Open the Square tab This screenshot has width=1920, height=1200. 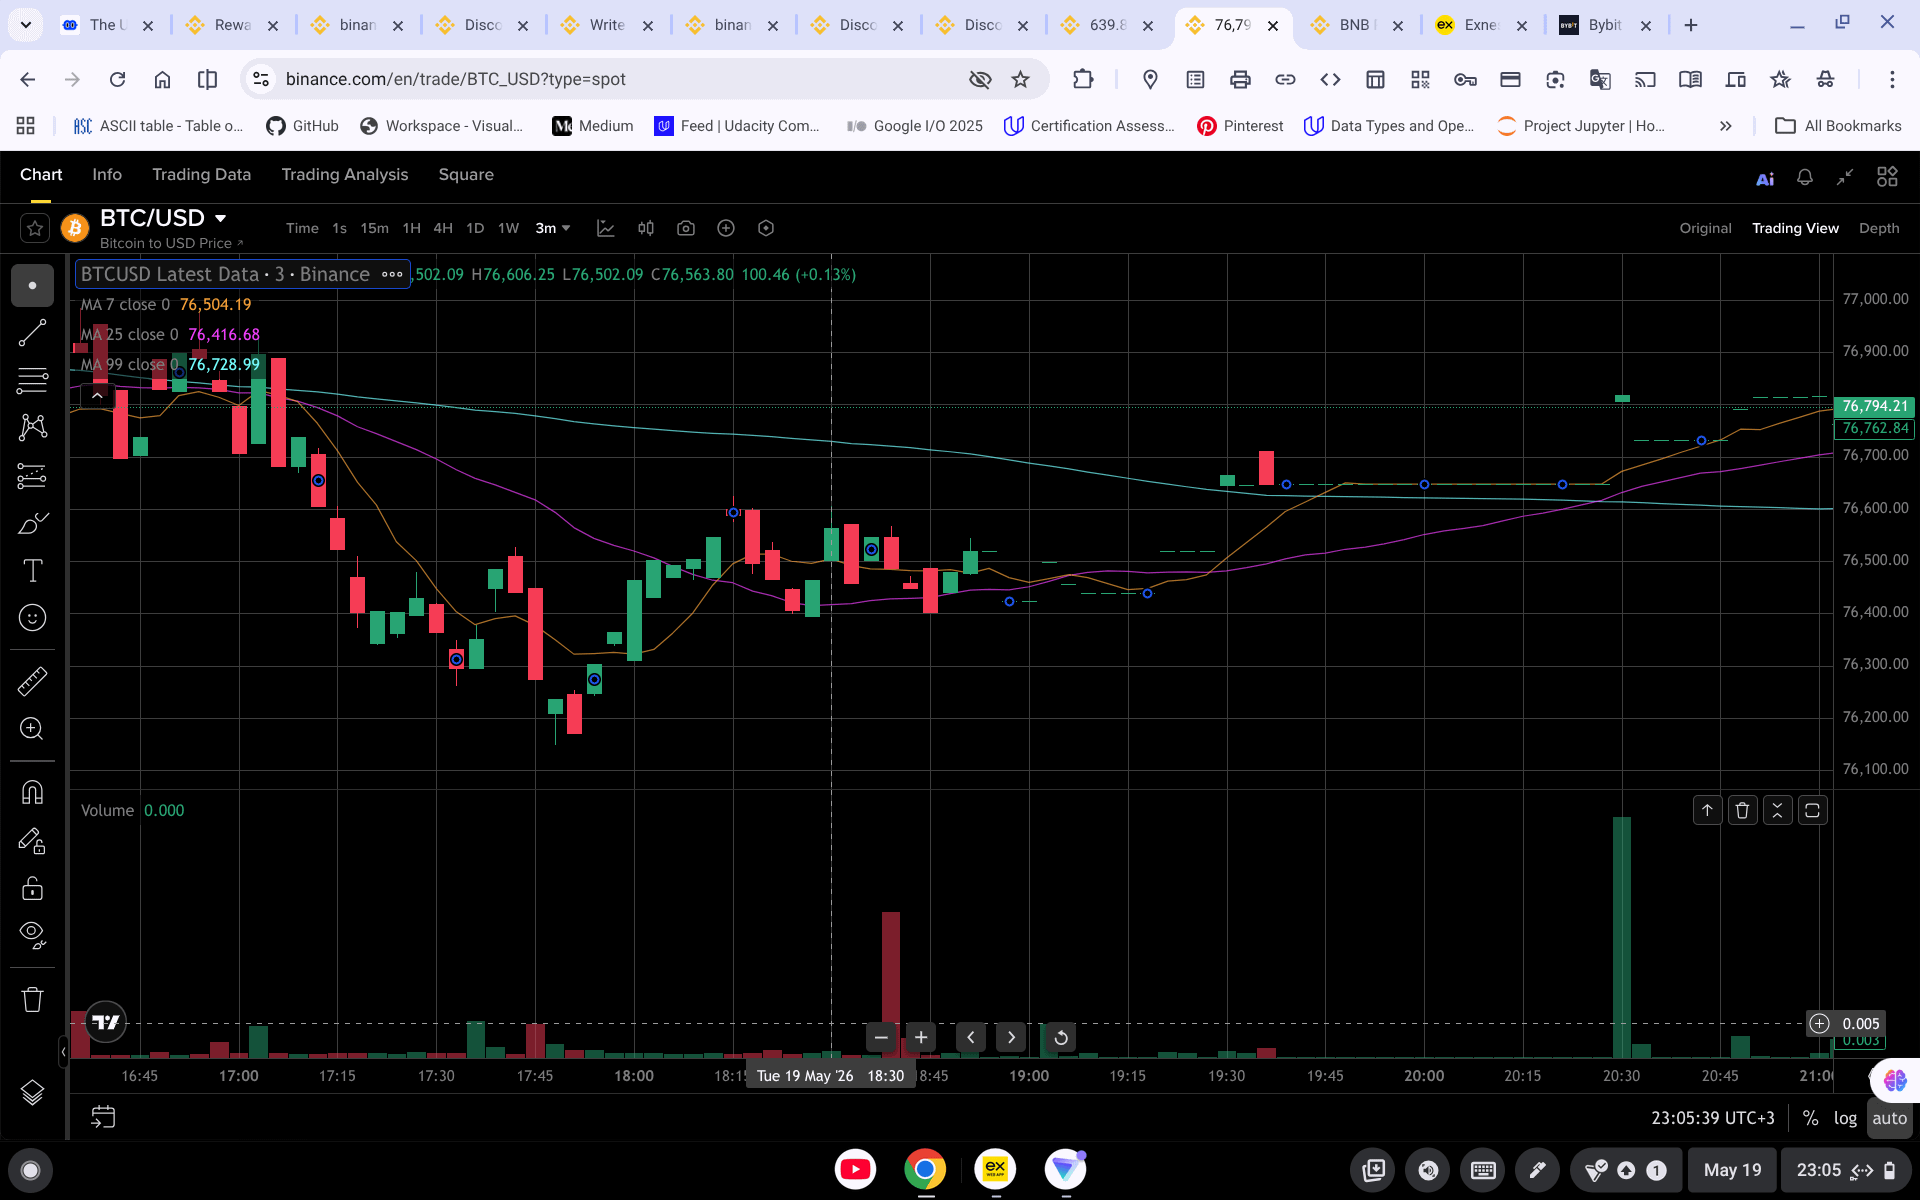tap(466, 174)
